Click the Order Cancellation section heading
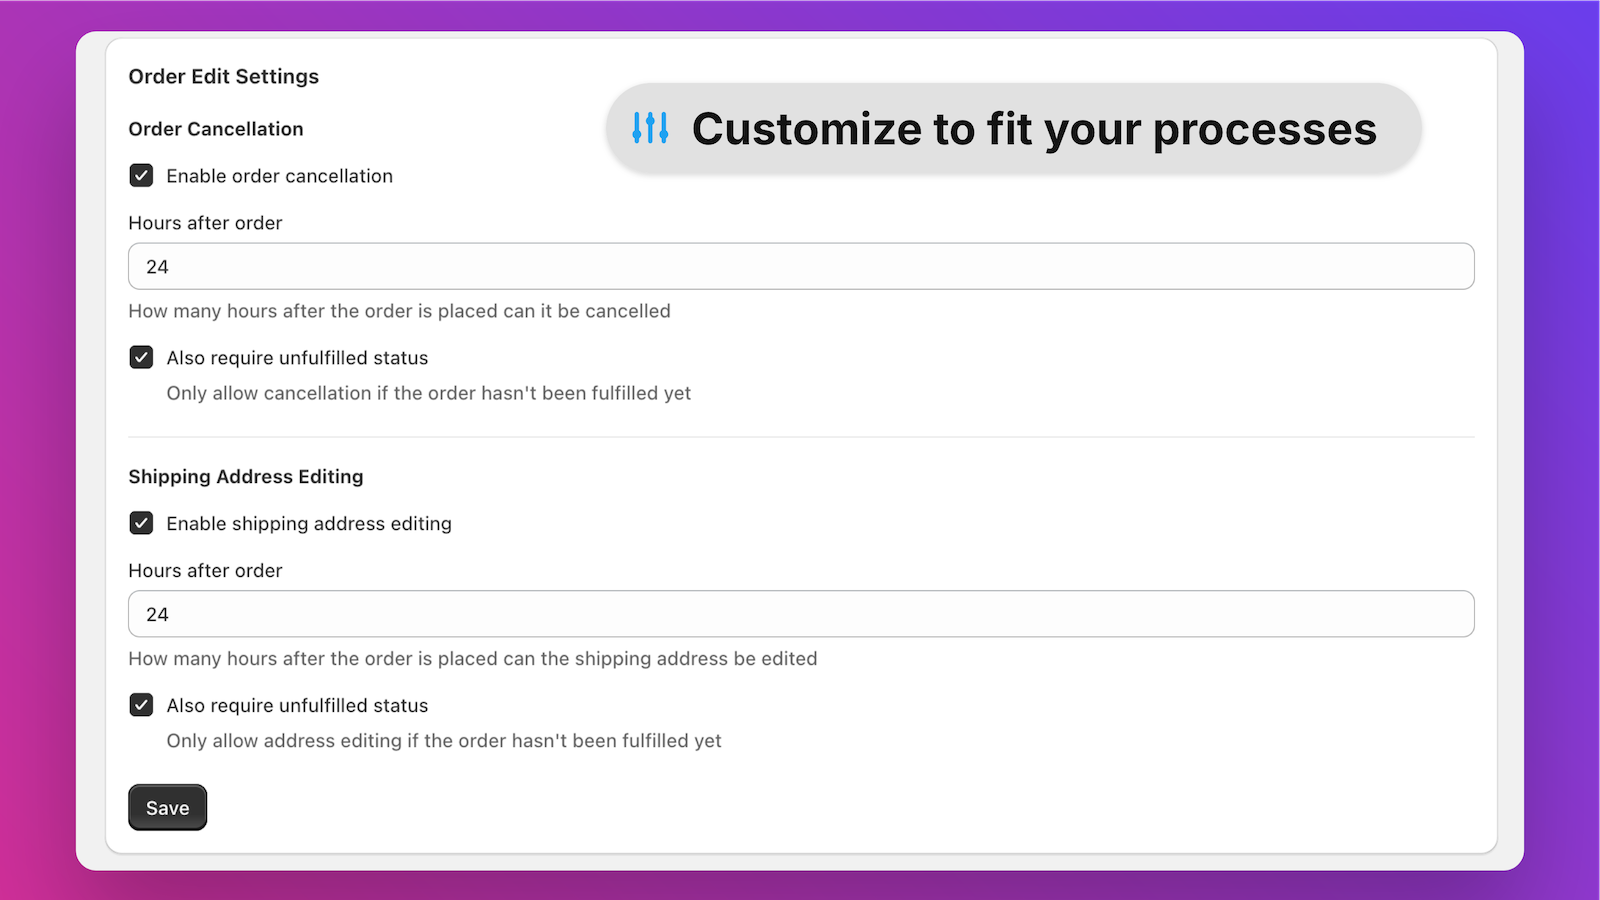 (x=215, y=129)
